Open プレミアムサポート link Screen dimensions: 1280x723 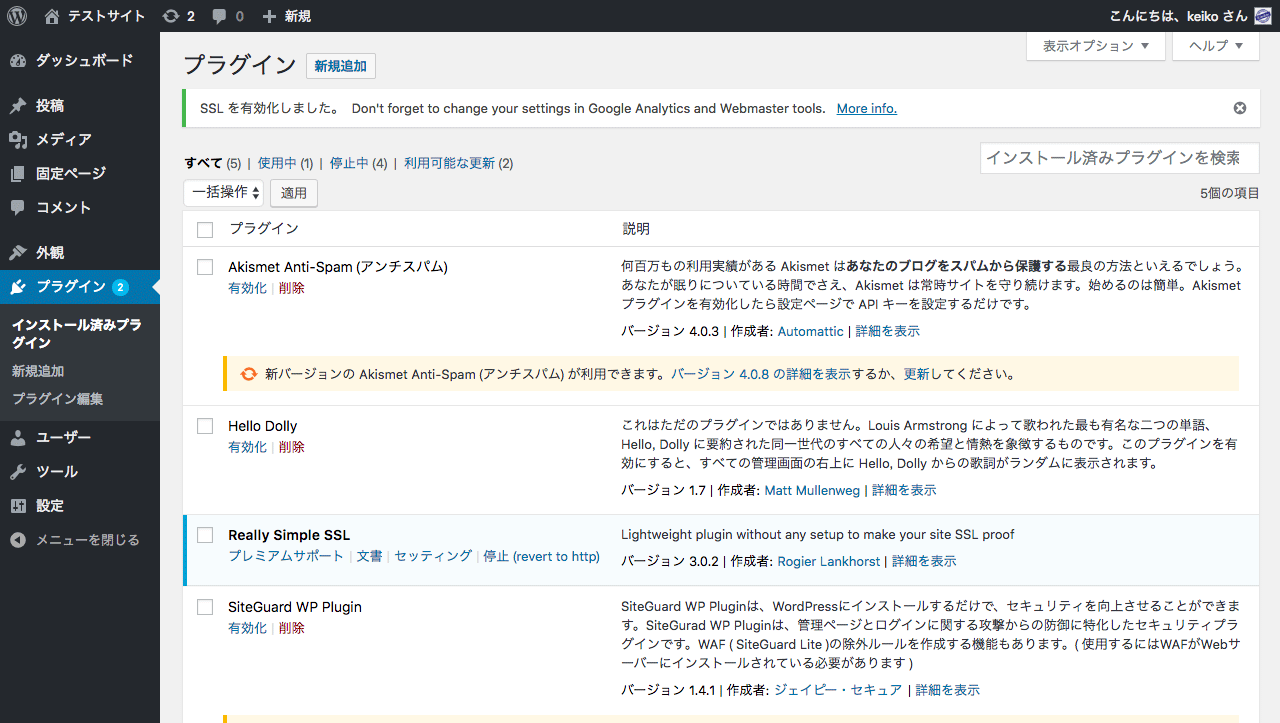point(286,556)
